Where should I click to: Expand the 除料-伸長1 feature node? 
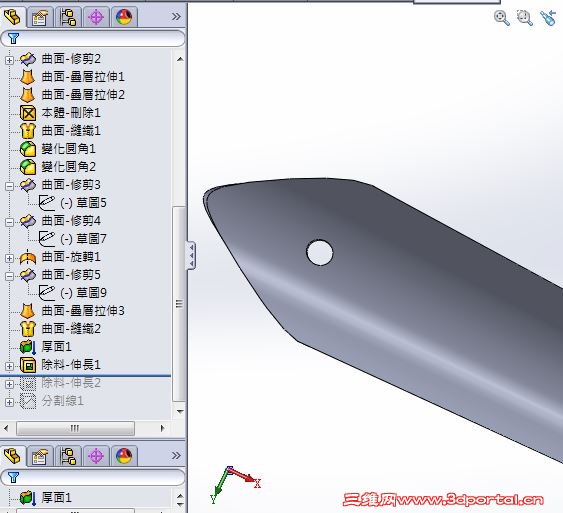pos(9,366)
